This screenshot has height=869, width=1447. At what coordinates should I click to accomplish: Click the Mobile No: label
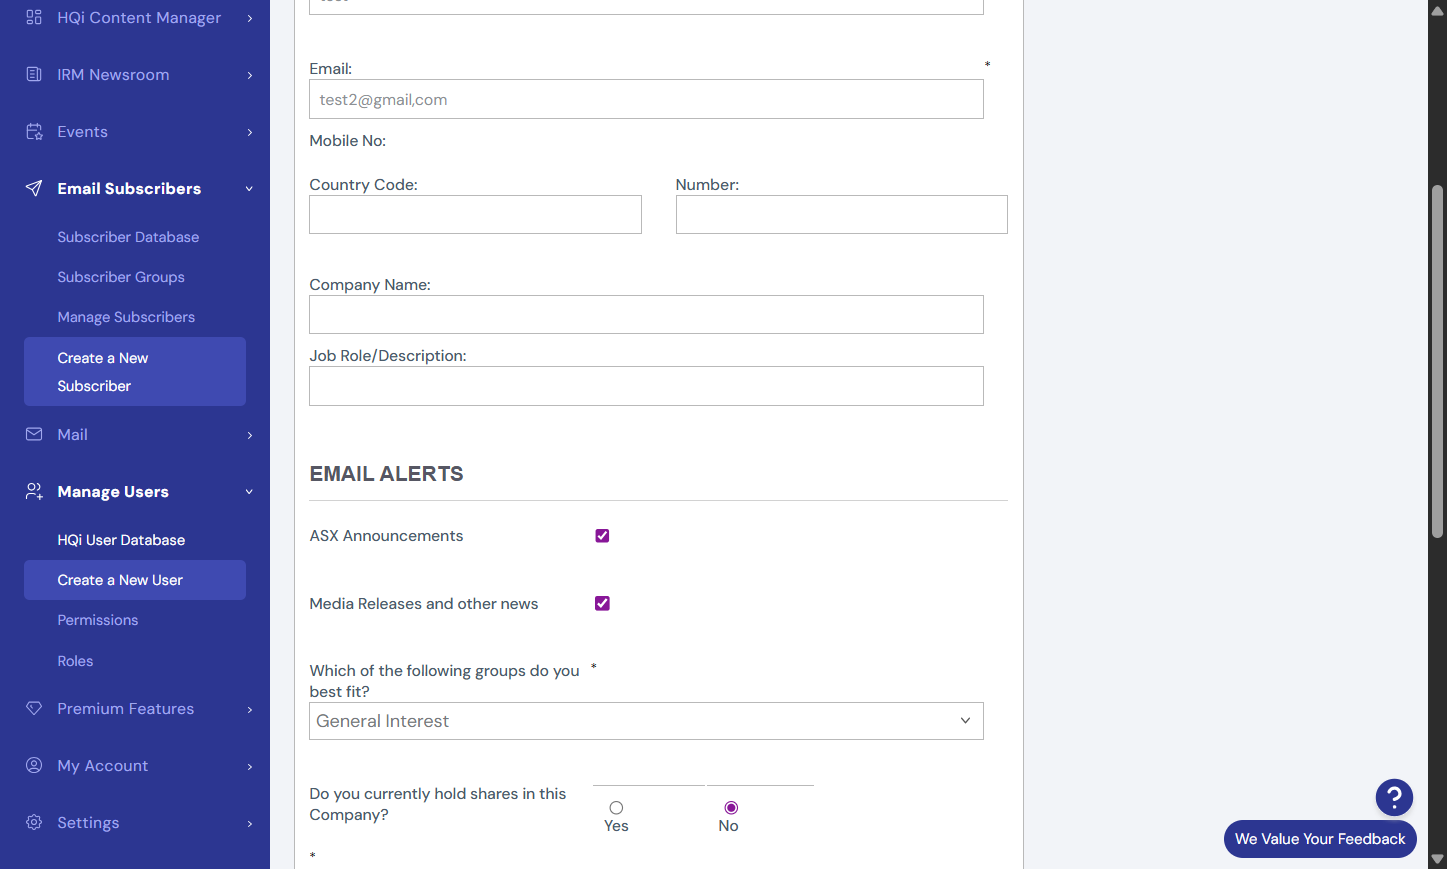point(348,141)
